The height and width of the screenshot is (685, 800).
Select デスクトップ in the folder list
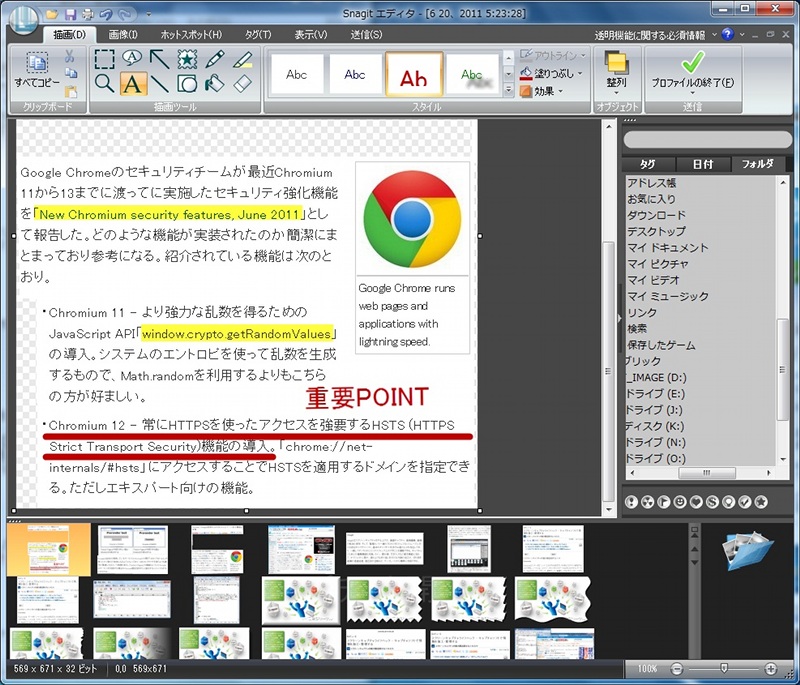657,231
